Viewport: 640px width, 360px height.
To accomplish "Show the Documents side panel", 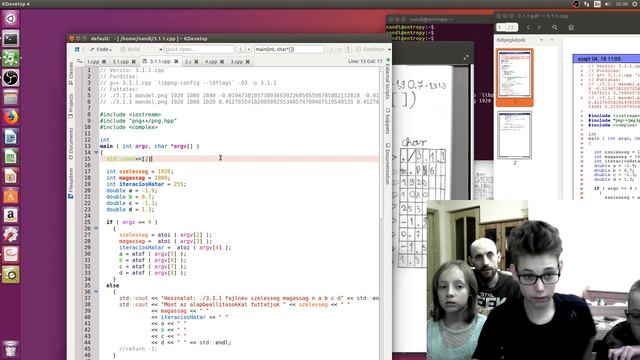I will tap(71, 143).
